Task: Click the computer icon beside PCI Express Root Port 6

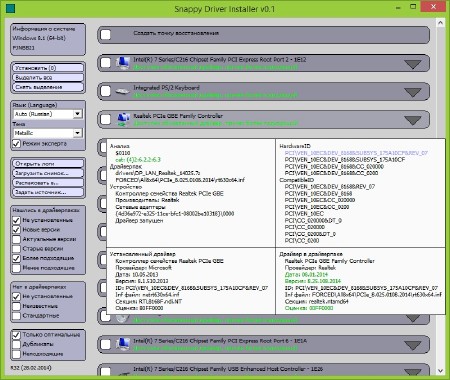Action: 123,344
